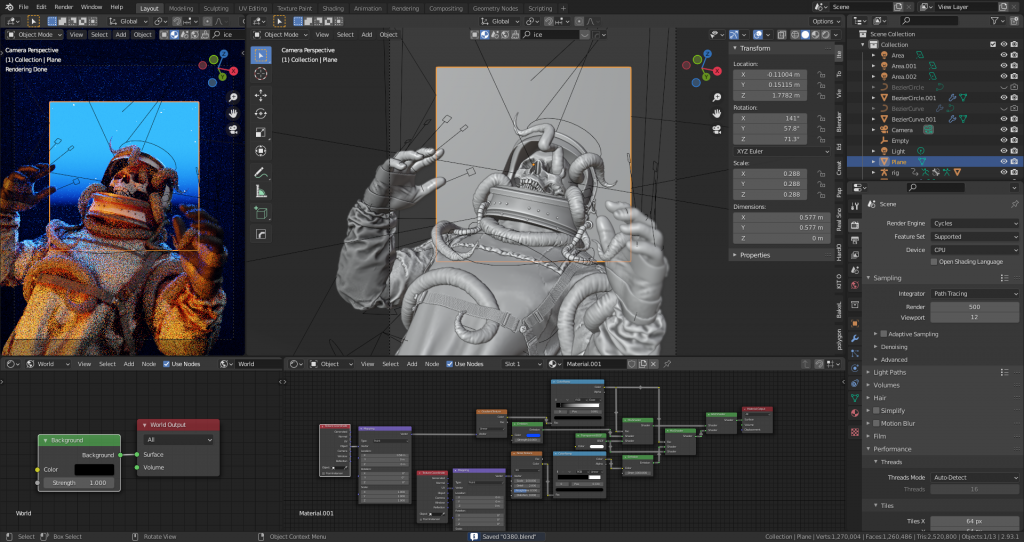The height and width of the screenshot is (542, 1024).
Task: Open the XYZ Euler rotation mode dropdown
Action: 781,151
